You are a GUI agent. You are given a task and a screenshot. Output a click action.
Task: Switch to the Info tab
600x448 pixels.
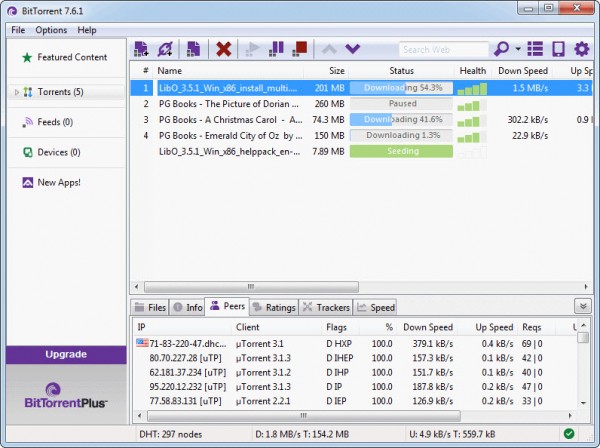pos(188,307)
